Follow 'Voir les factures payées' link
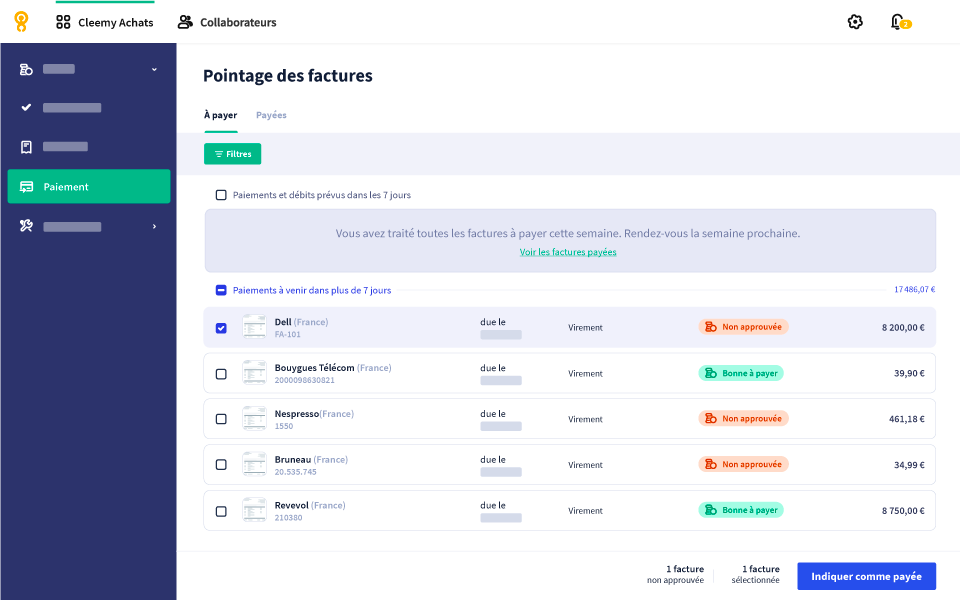This screenshot has height=600, width=960. [x=568, y=252]
